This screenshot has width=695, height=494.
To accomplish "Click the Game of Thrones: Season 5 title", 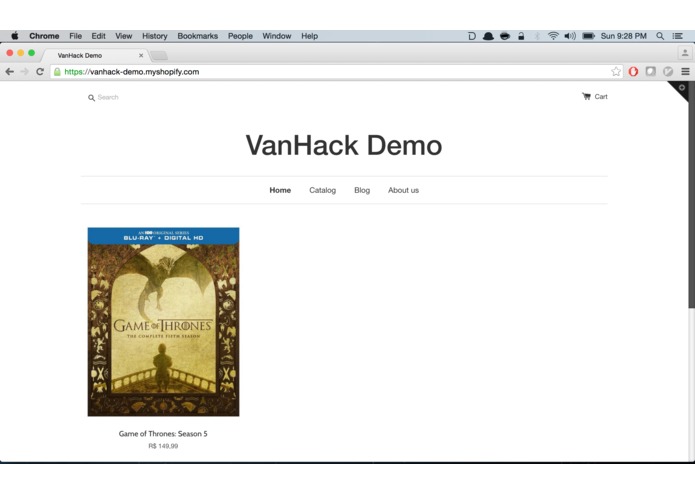I will [x=163, y=434].
